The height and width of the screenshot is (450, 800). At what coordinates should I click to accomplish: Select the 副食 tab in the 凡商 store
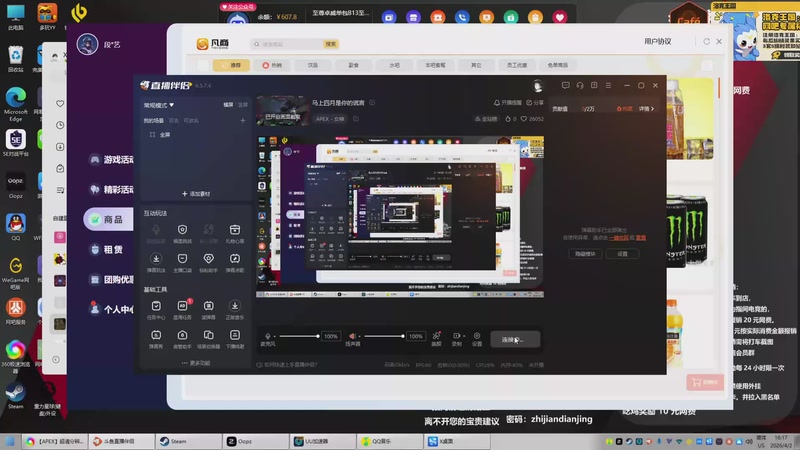coord(354,65)
